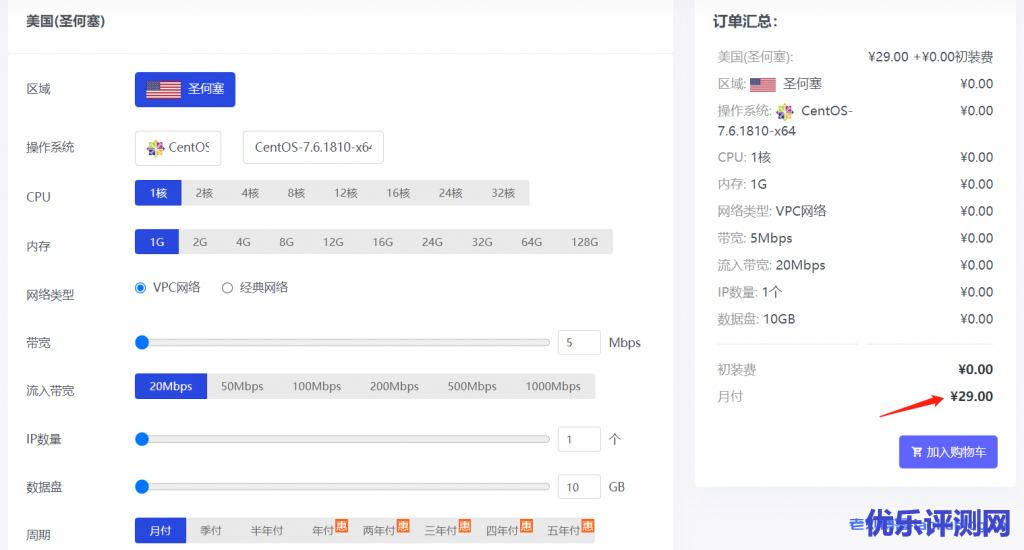Screen dimensions: 1024x550
Task: Click the CentOS icon in order summary
Action: [785, 112]
